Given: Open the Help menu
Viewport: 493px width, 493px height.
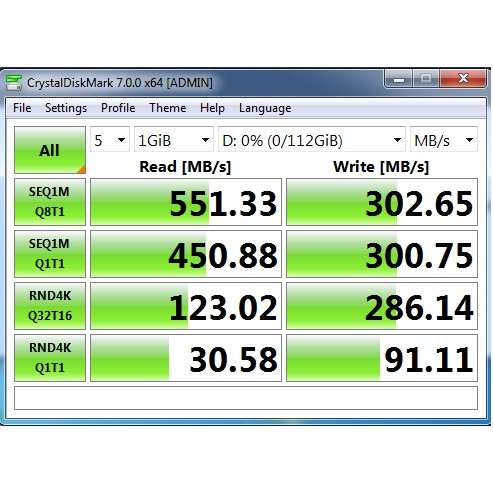Looking at the screenshot, I should coord(212,108).
